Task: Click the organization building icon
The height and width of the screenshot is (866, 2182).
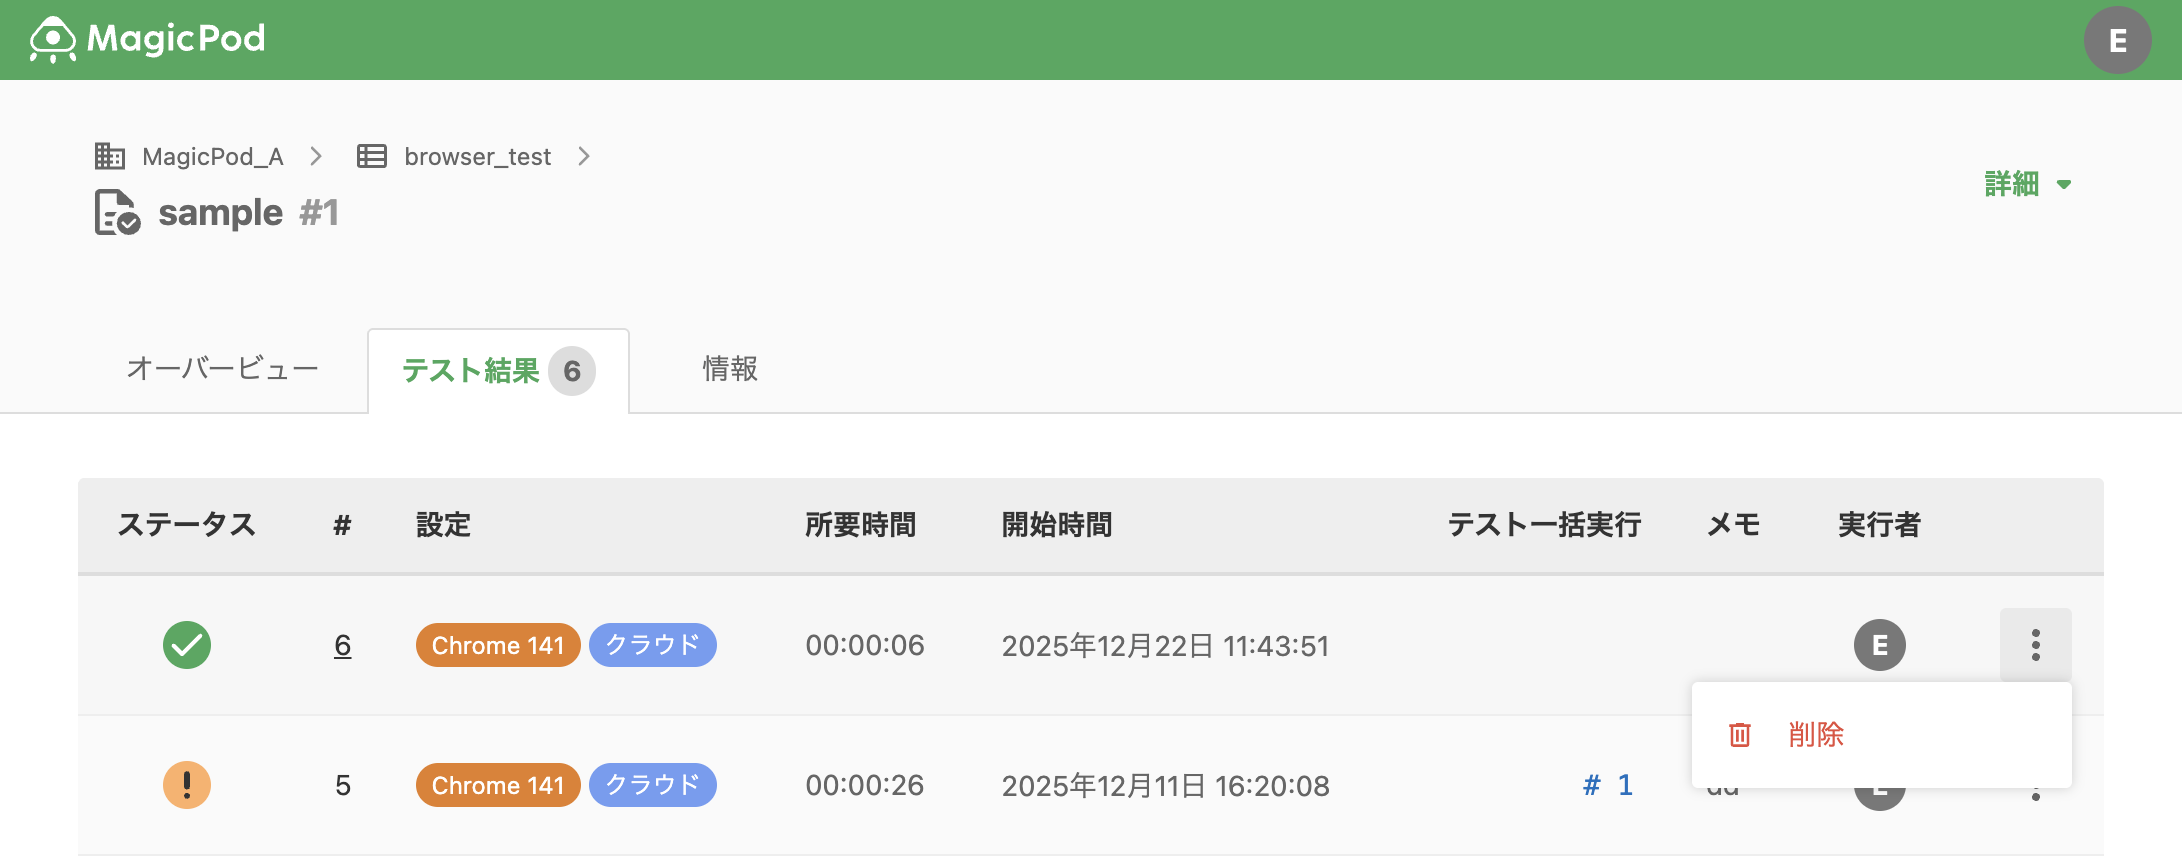Action: pos(109,156)
